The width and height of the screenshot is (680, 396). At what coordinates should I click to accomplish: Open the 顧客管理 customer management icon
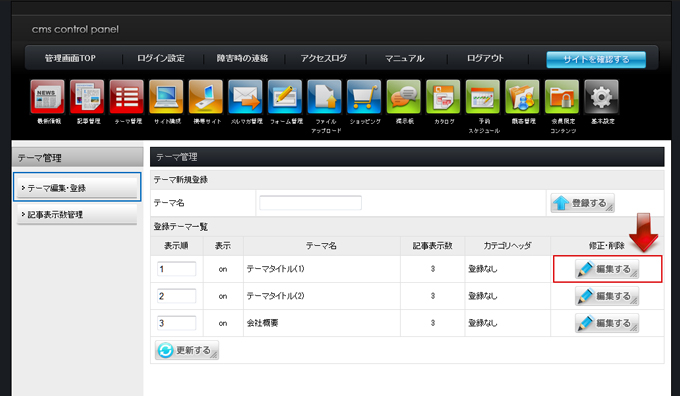523,97
